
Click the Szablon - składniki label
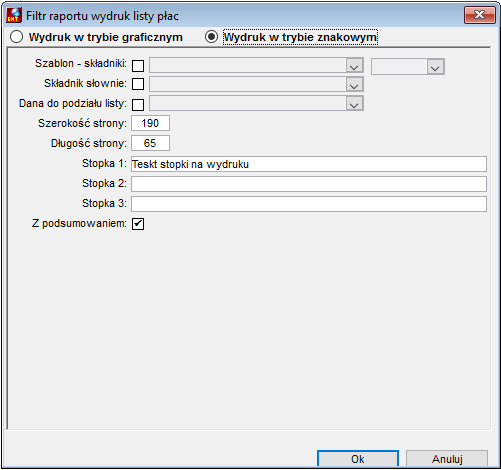pos(81,63)
